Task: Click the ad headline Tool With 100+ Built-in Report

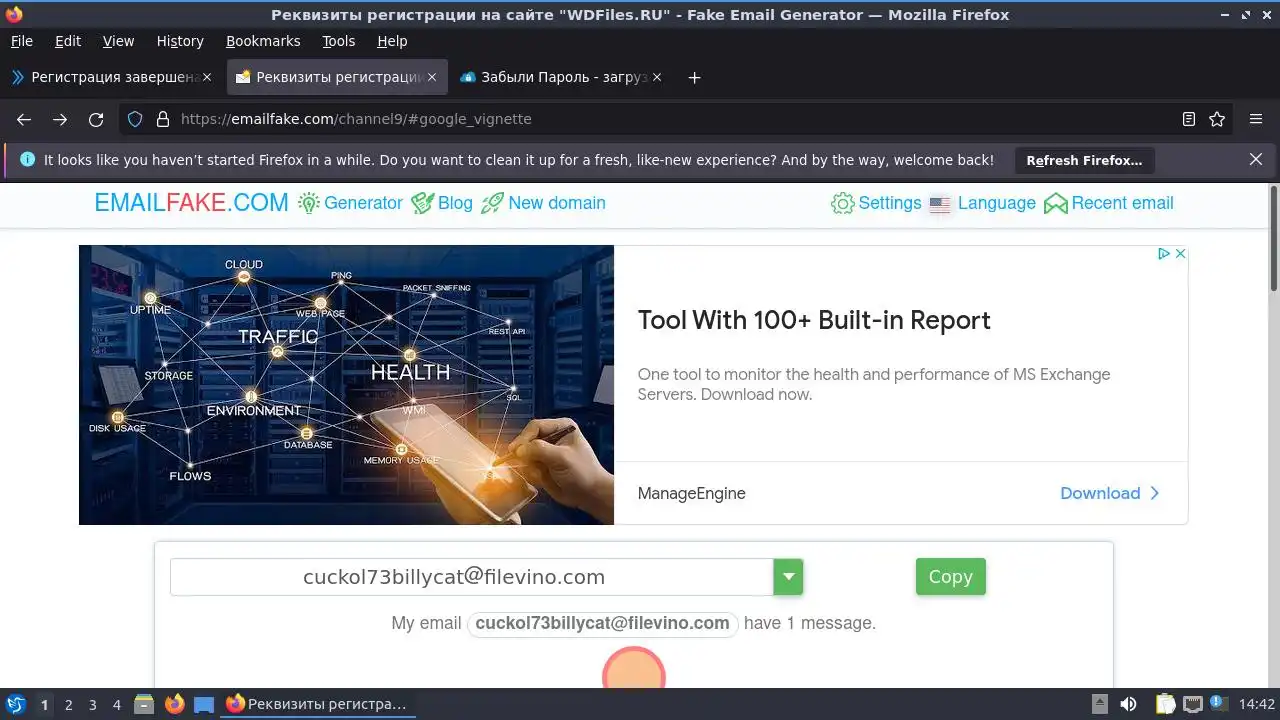Action: (814, 320)
